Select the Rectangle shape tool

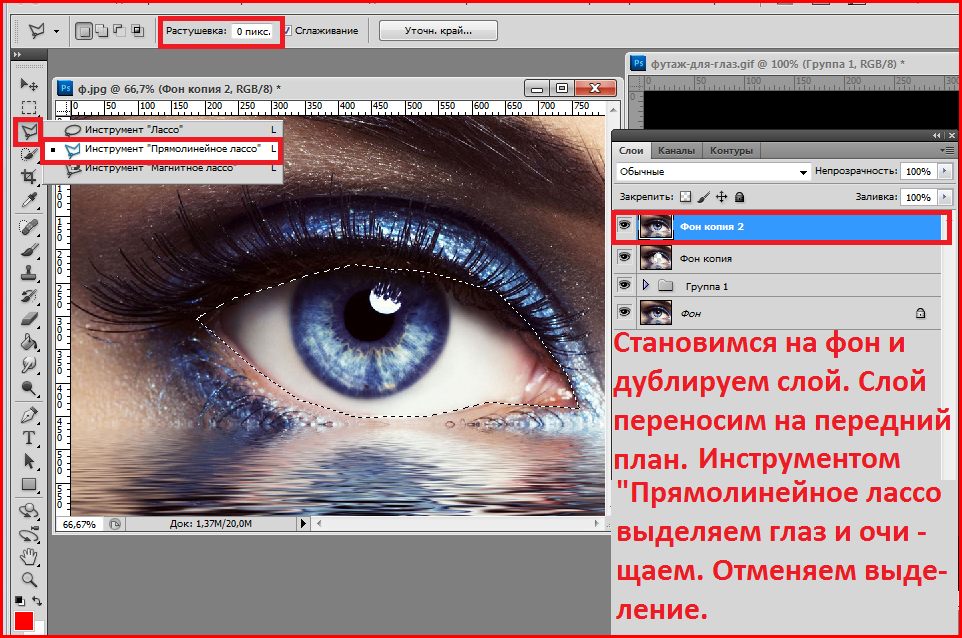point(29,485)
